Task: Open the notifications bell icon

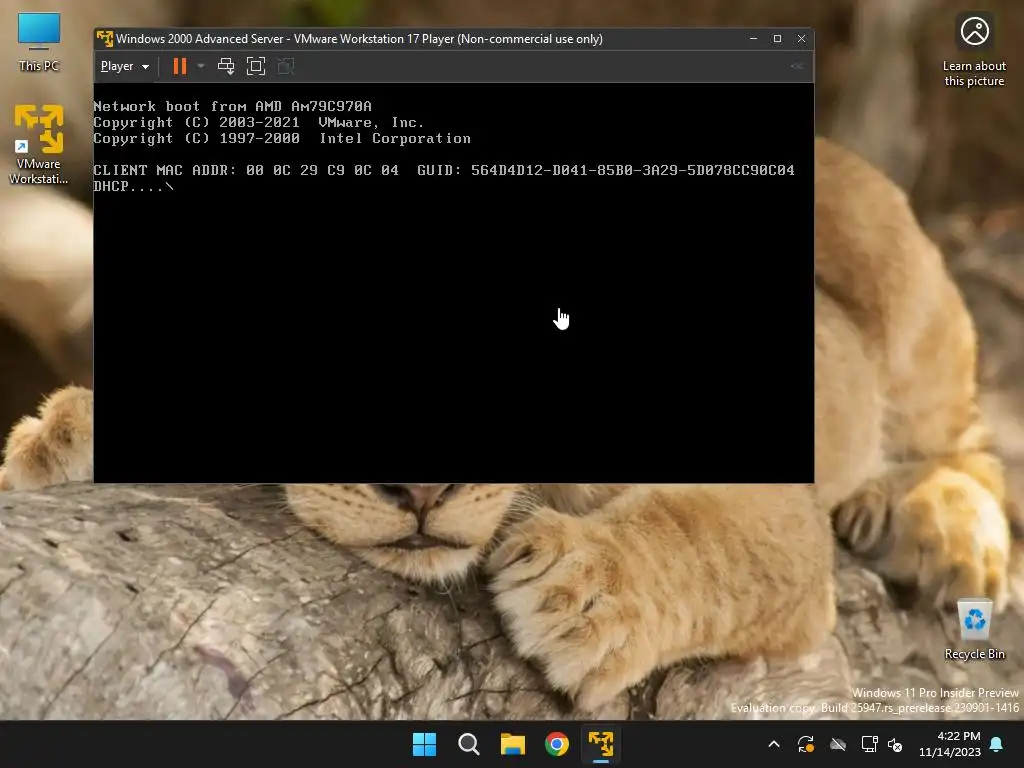Action: coord(997,744)
